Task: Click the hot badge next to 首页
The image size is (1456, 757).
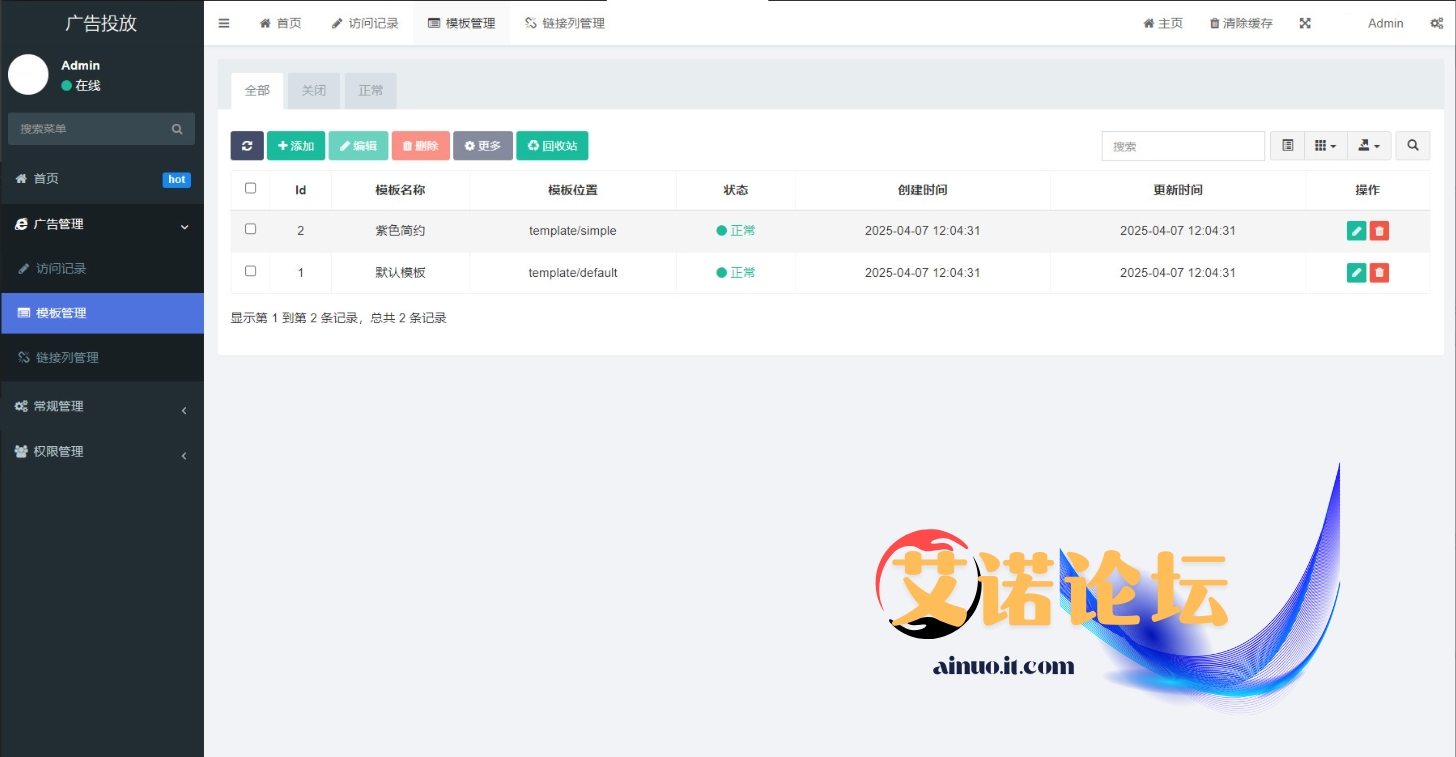Action: tap(177, 180)
